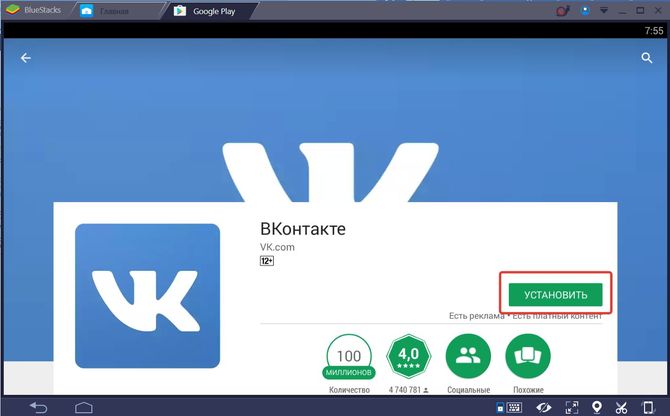This screenshot has height=416, width=670.
Task: Take a screenshot with the scissors icon
Action: [622, 408]
